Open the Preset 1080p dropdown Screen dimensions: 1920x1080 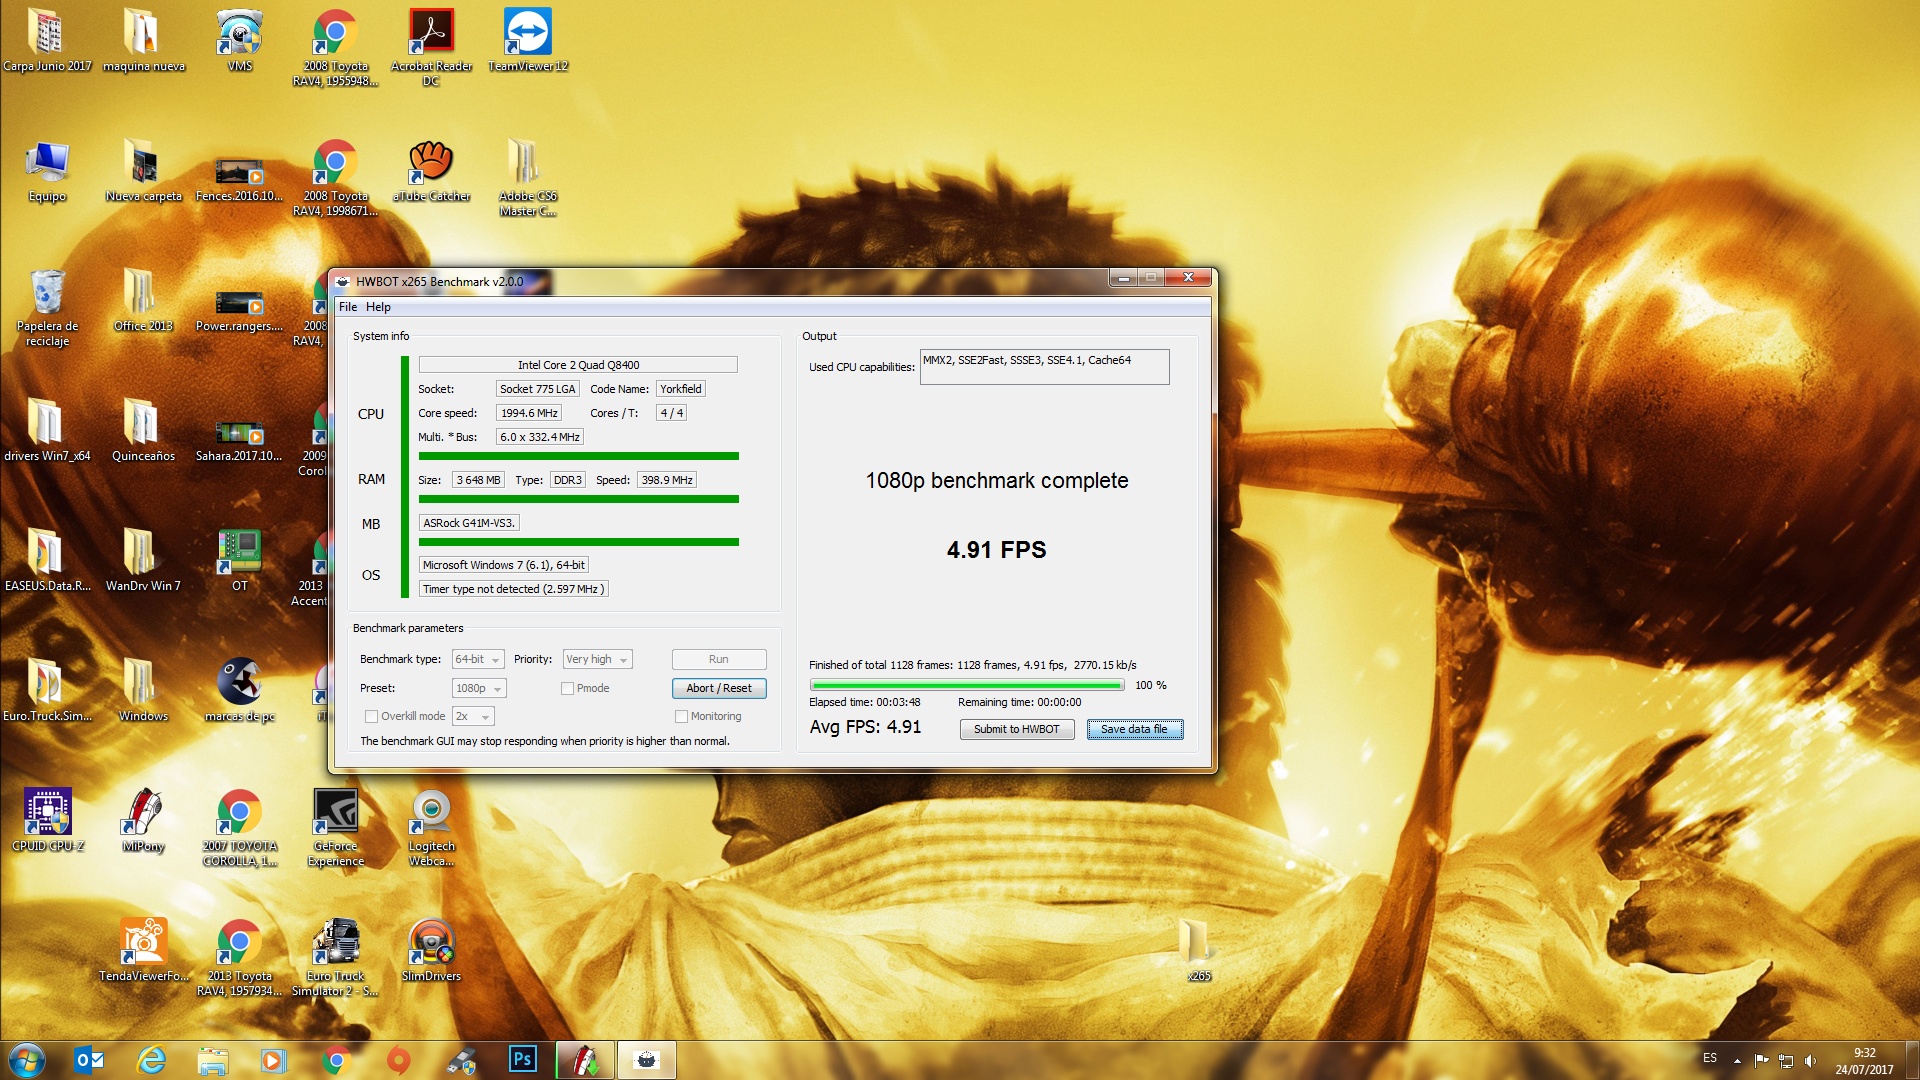click(479, 688)
